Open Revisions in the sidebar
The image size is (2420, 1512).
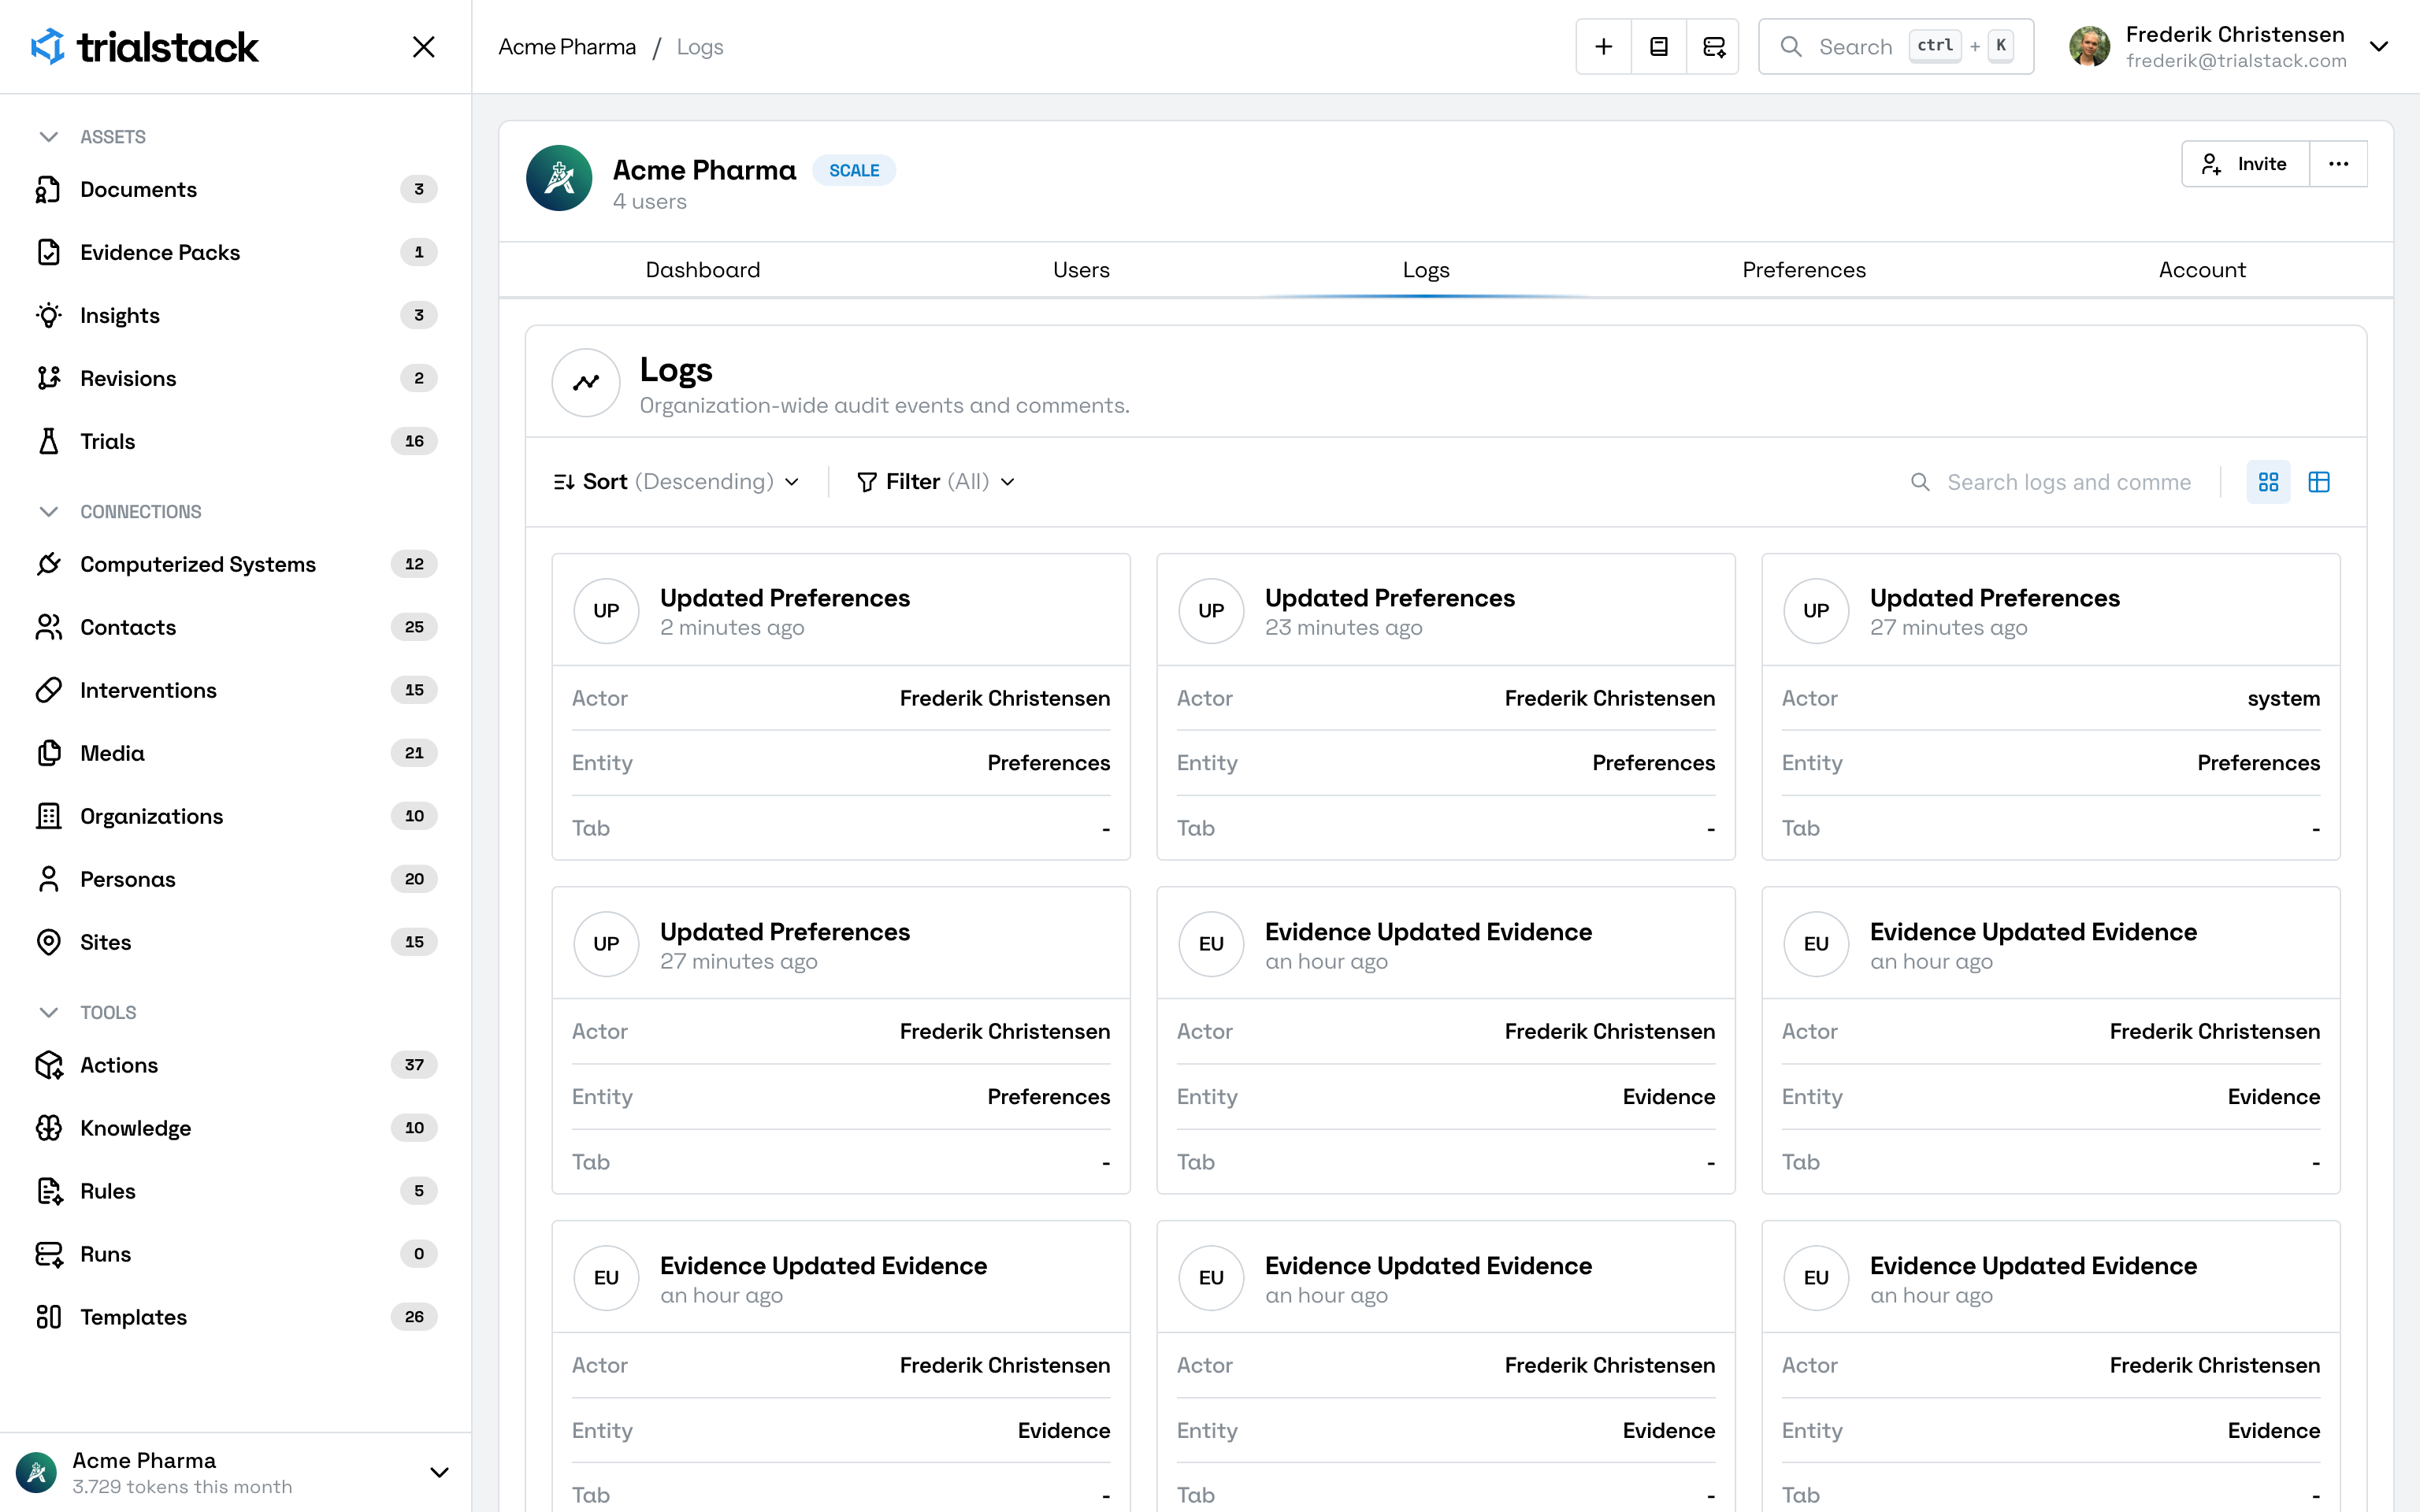pyautogui.click(x=236, y=378)
